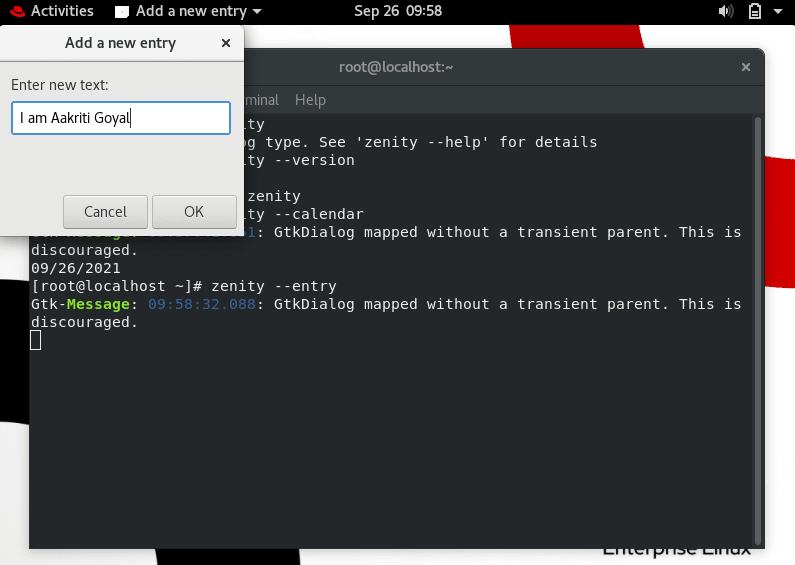Click the app icon beside 'Add a new entry'
The height and width of the screenshot is (565, 795).
point(122,12)
